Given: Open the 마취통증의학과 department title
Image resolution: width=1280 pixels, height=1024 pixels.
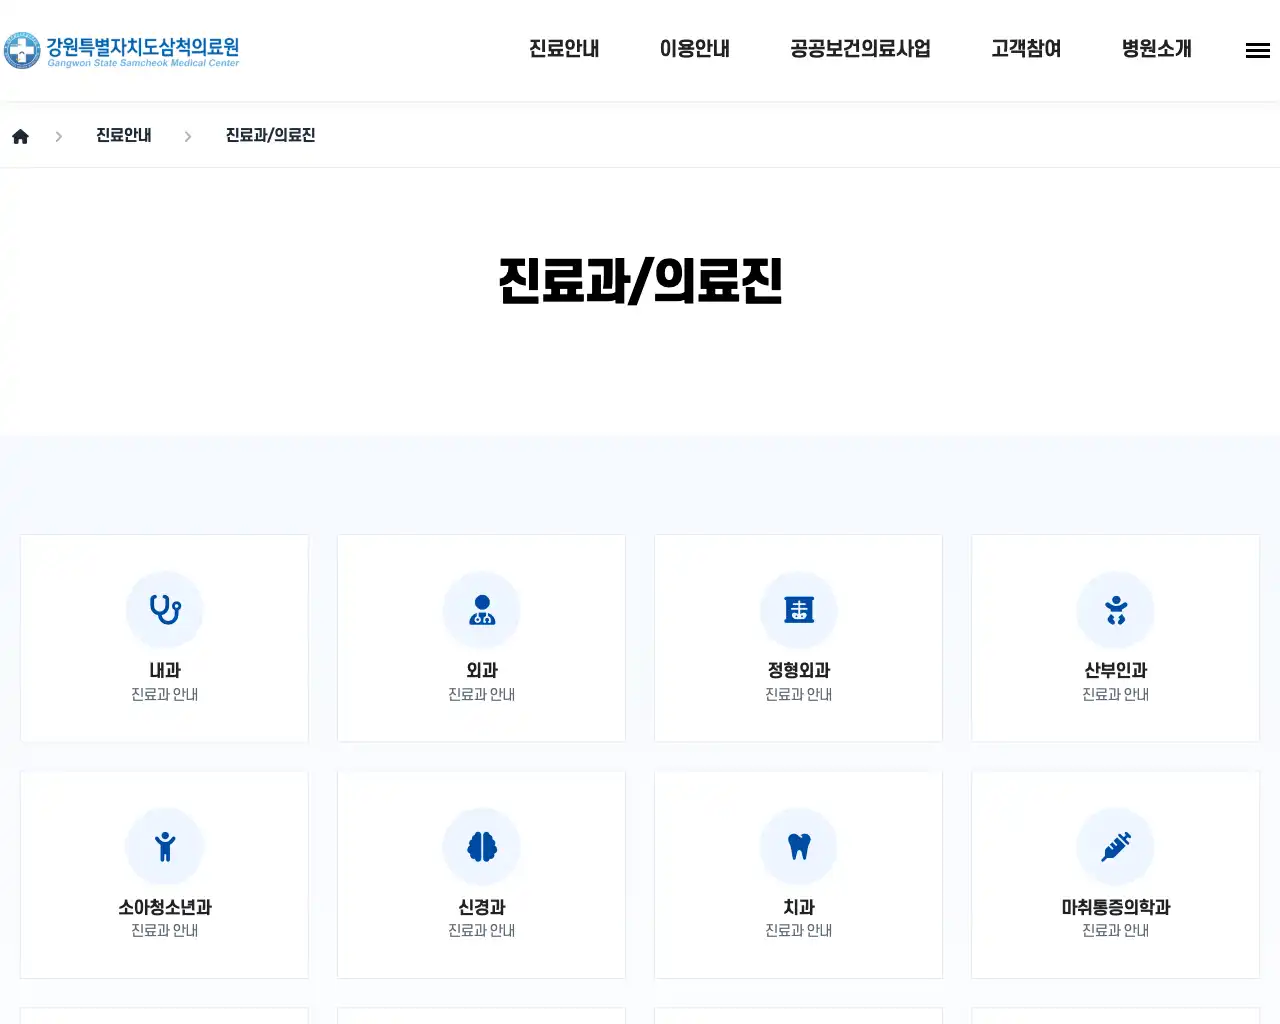Looking at the screenshot, I should [x=1116, y=907].
